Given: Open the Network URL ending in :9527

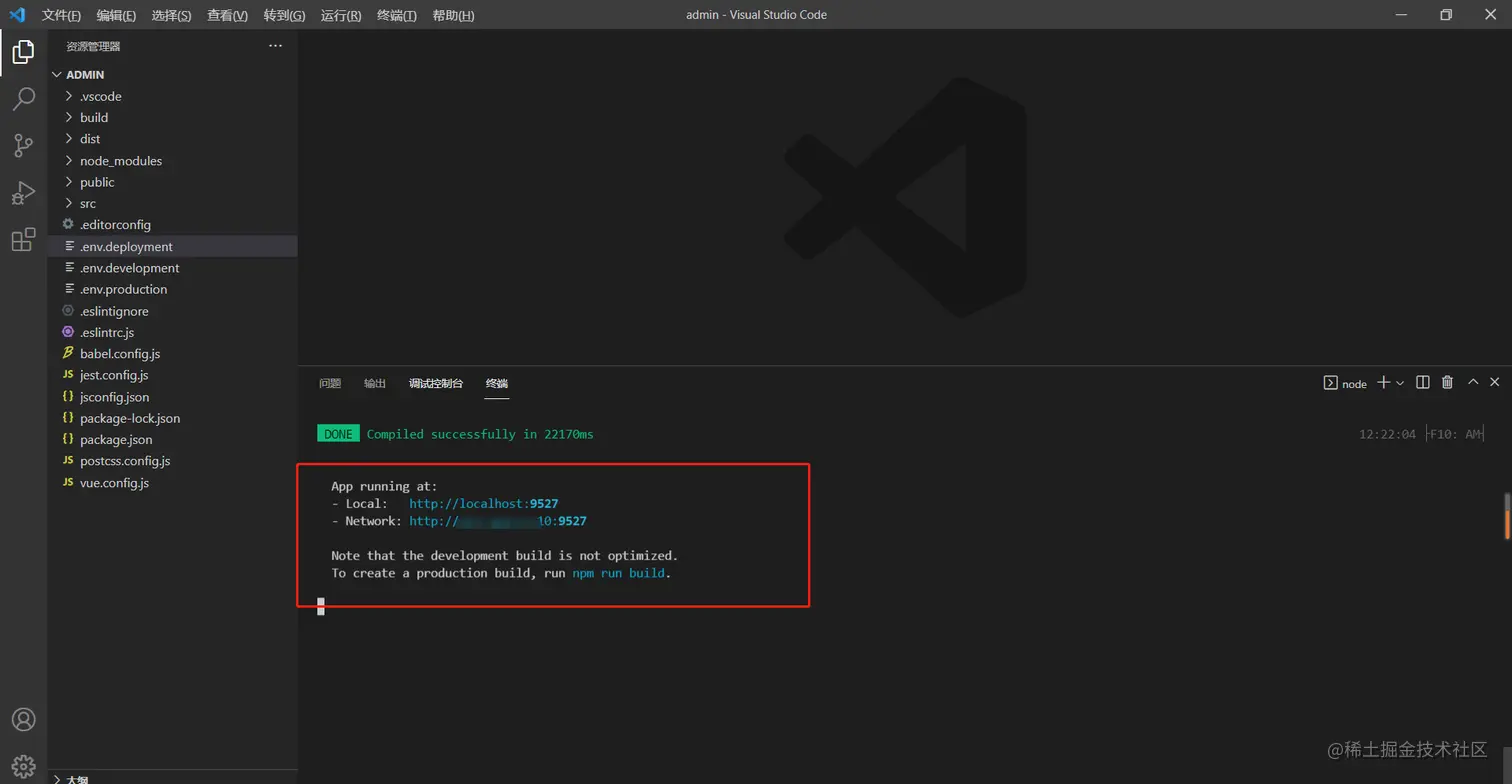Looking at the screenshot, I should [x=498, y=521].
